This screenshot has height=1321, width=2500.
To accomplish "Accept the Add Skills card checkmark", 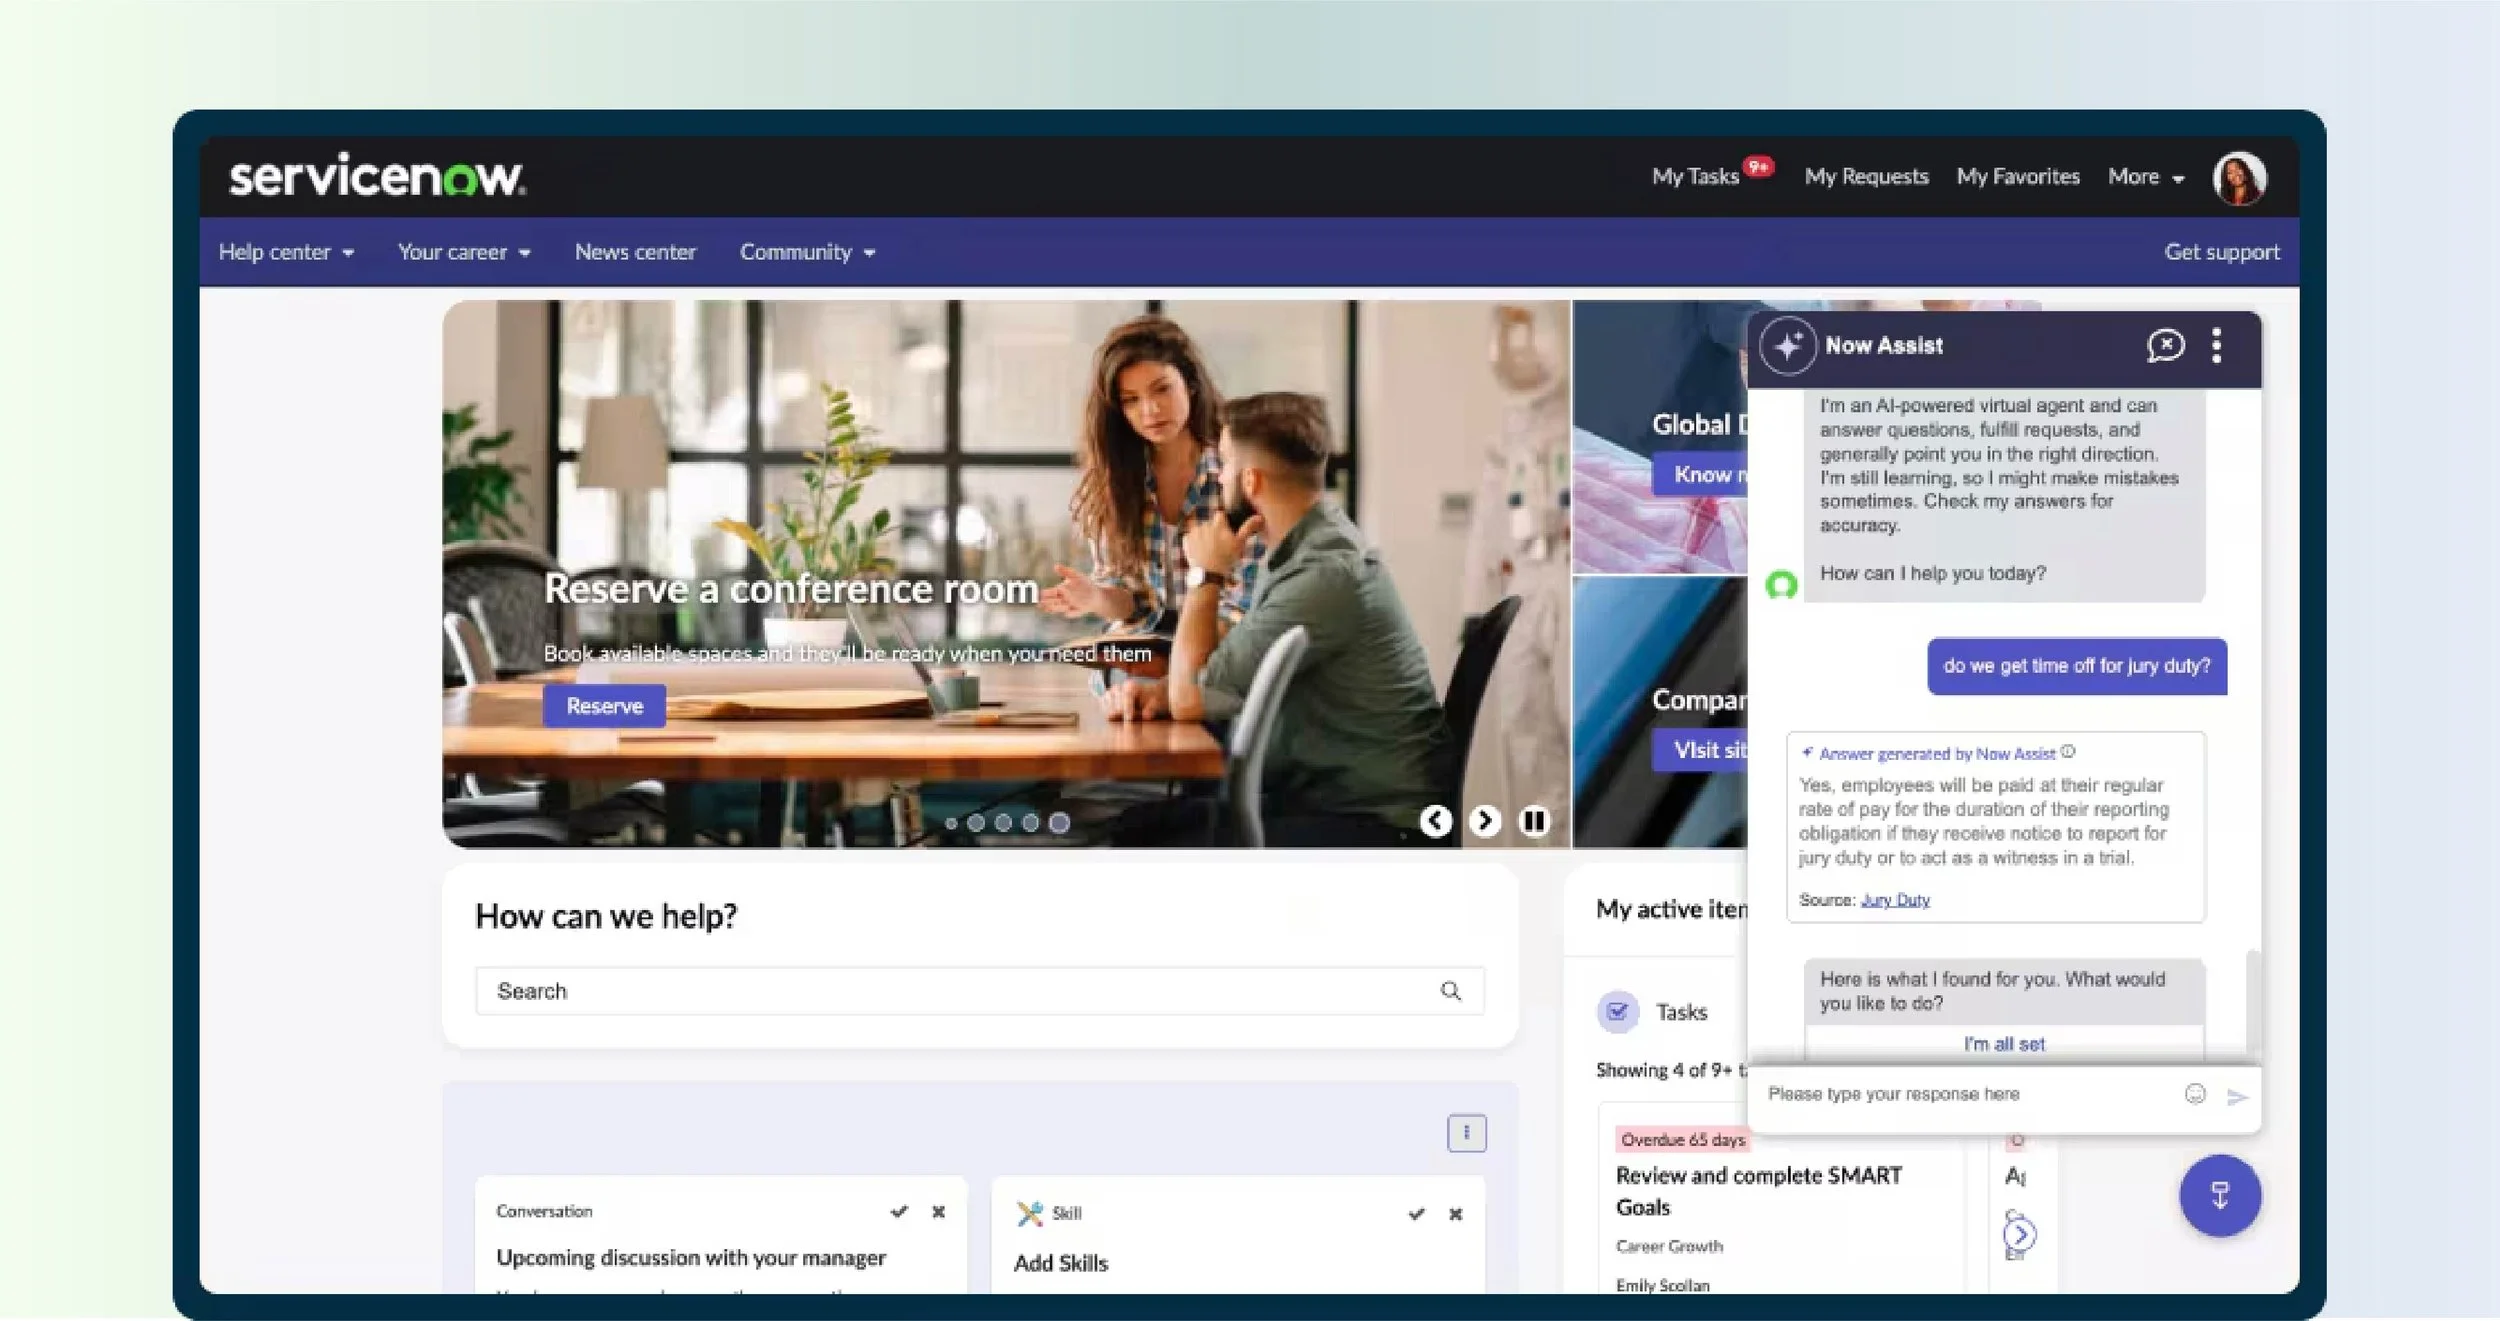I will [x=1416, y=1214].
